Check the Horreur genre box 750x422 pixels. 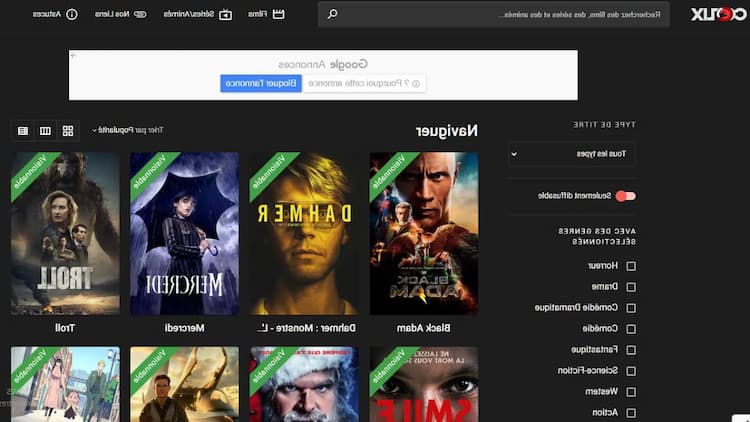click(x=631, y=266)
